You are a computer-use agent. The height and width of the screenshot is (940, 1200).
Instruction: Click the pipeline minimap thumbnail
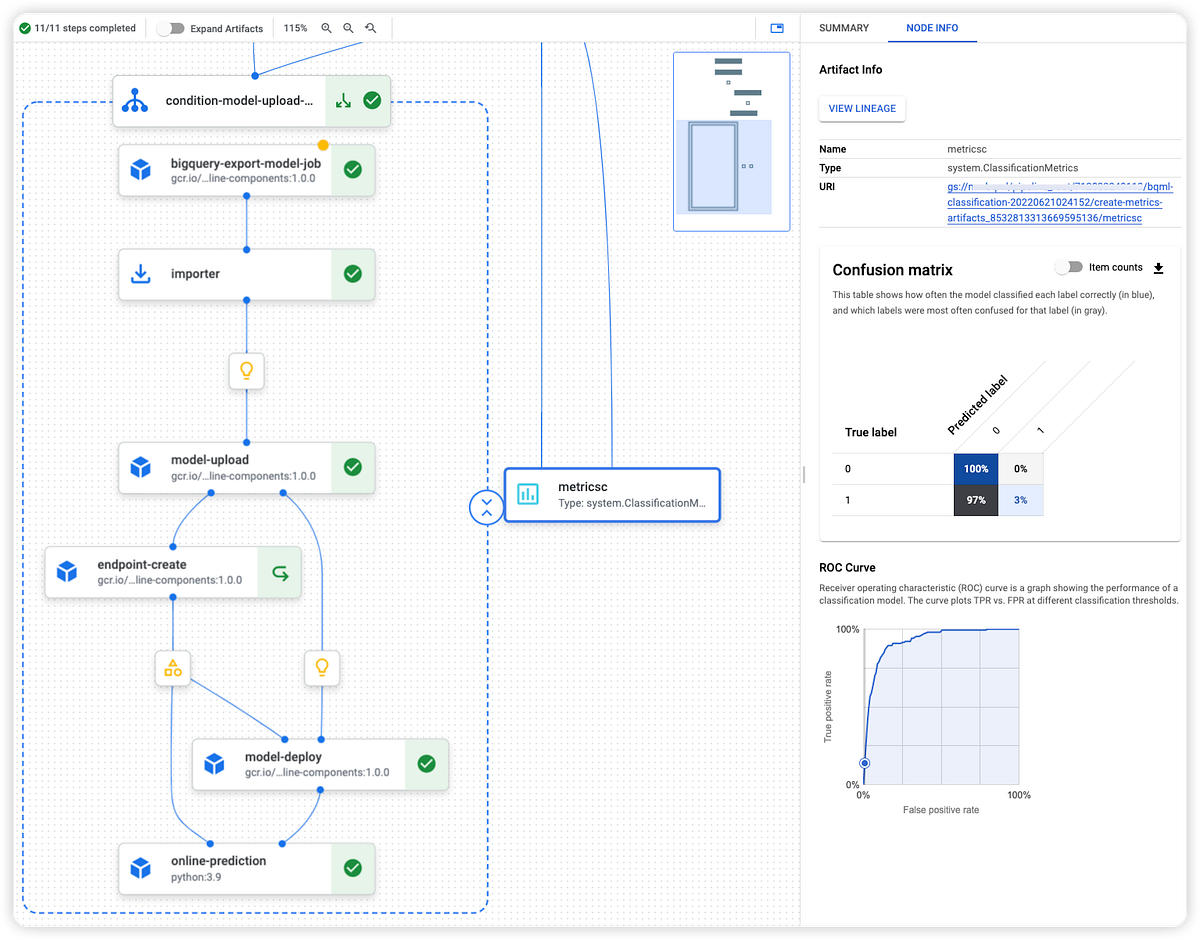click(731, 140)
